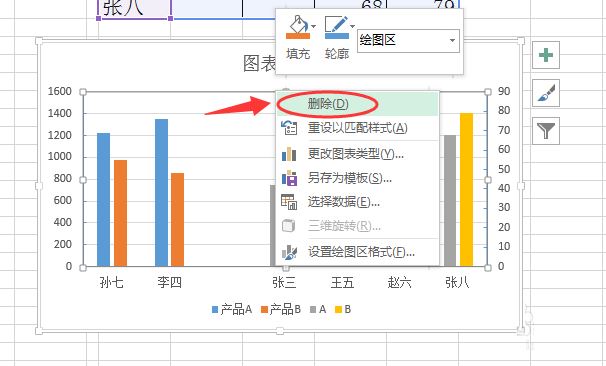This screenshot has height=366, width=606.
Task: Click the gray 张八 A bar
Action: pyautogui.click(x=450, y=201)
